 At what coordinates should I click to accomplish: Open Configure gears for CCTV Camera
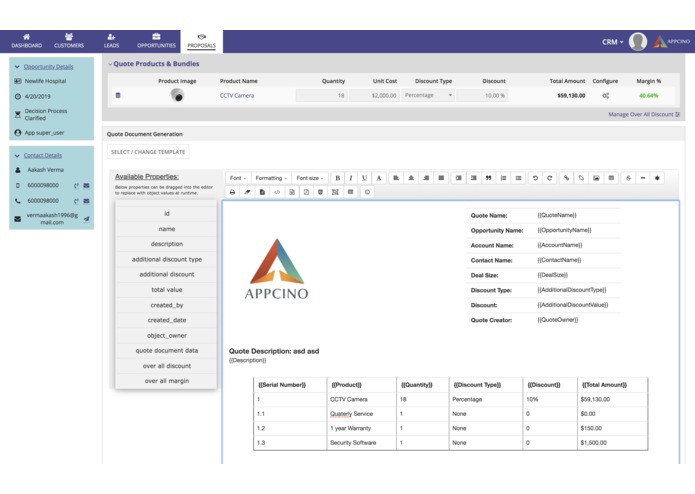(x=605, y=95)
